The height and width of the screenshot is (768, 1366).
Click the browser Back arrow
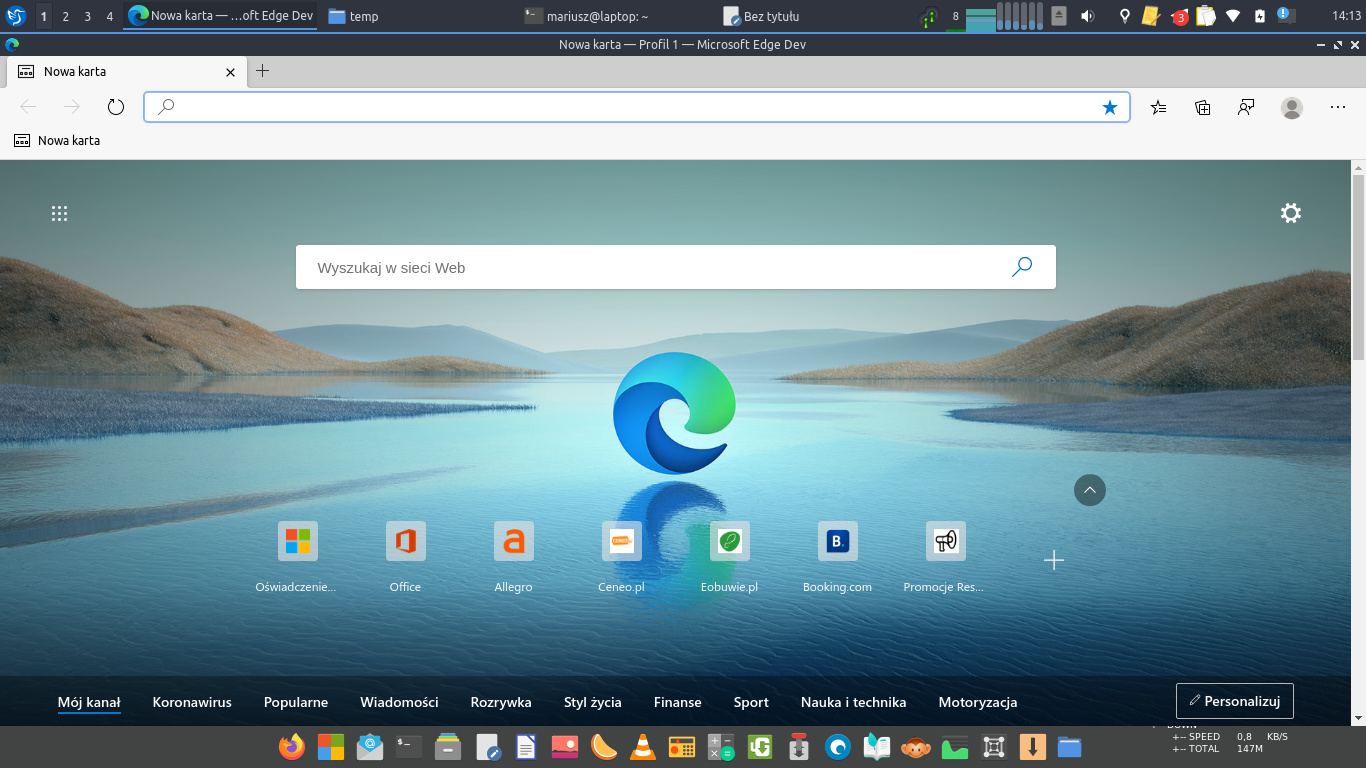click(28, 107)
